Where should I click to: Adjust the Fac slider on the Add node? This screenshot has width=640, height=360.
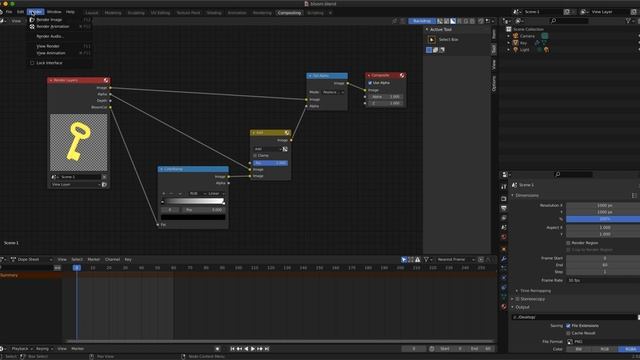(270, 163)
